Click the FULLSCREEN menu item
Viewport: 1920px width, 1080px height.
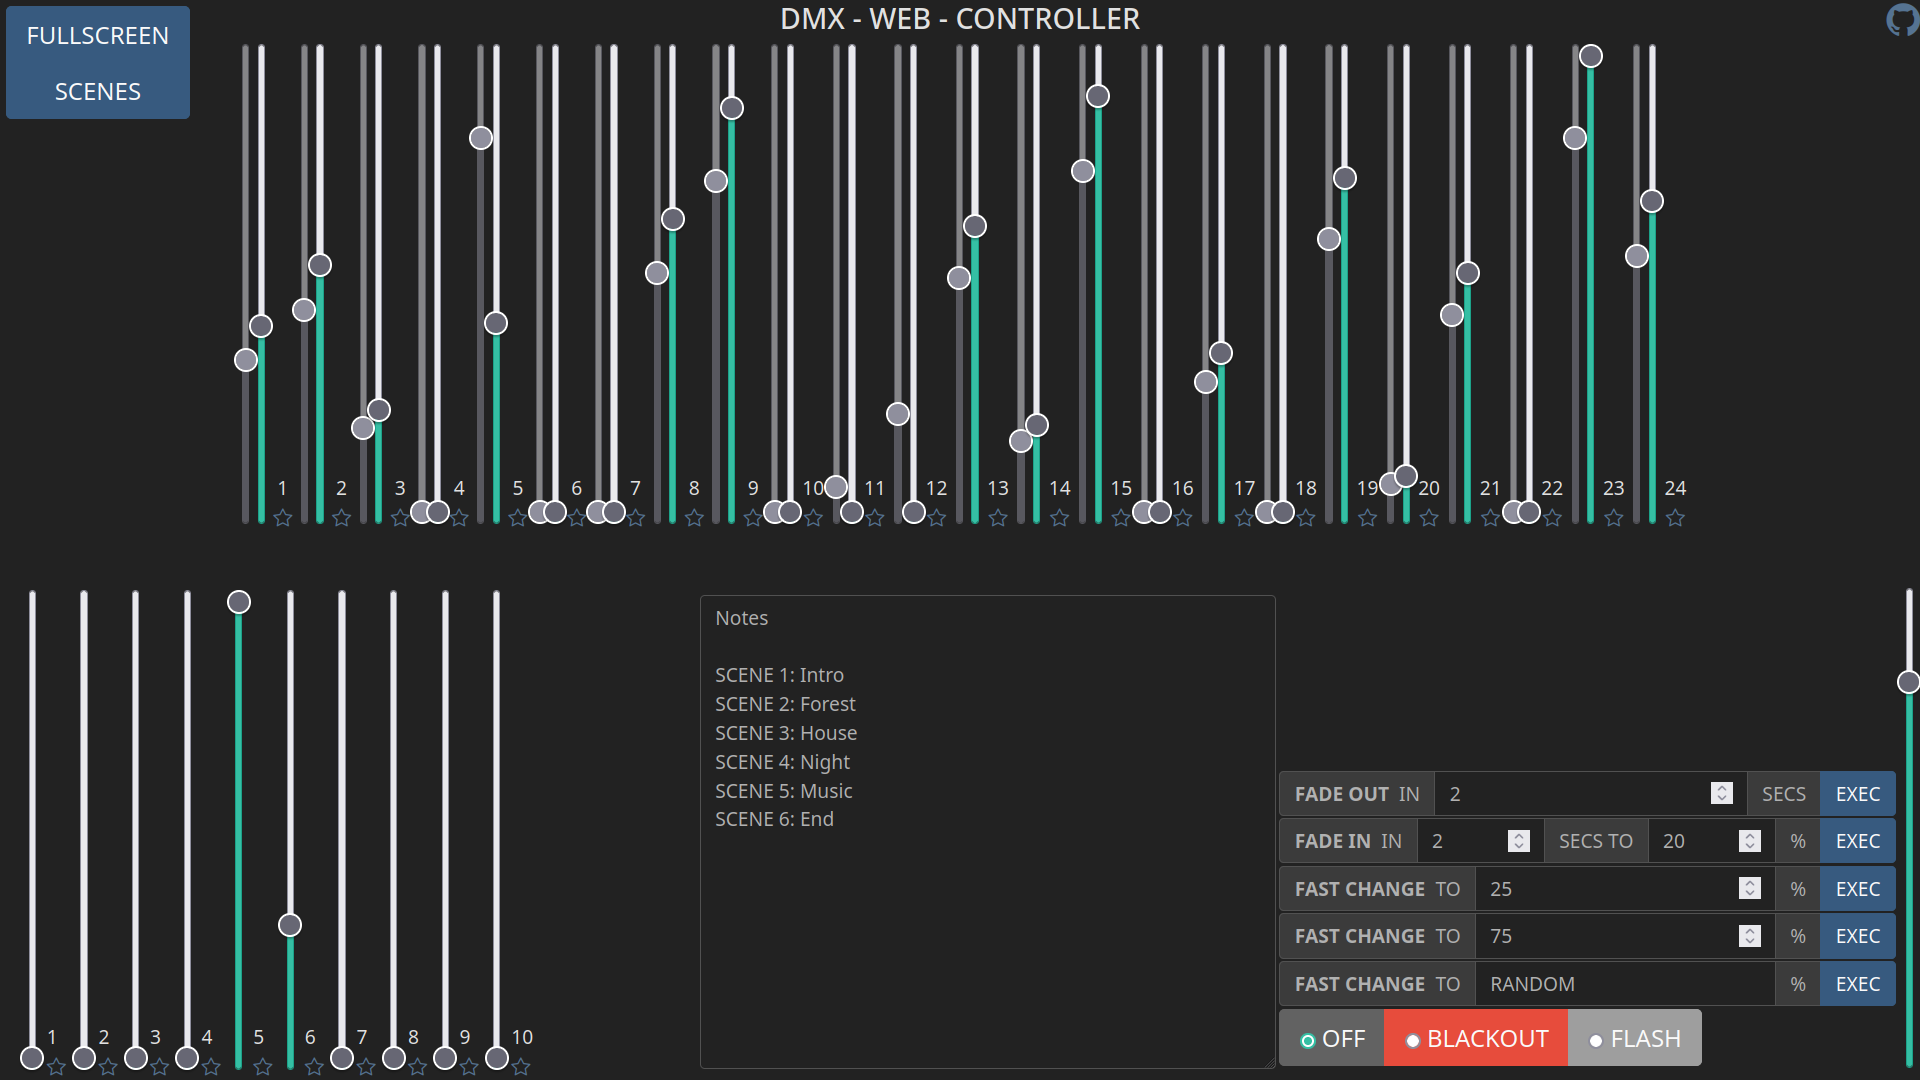(98, 36)
